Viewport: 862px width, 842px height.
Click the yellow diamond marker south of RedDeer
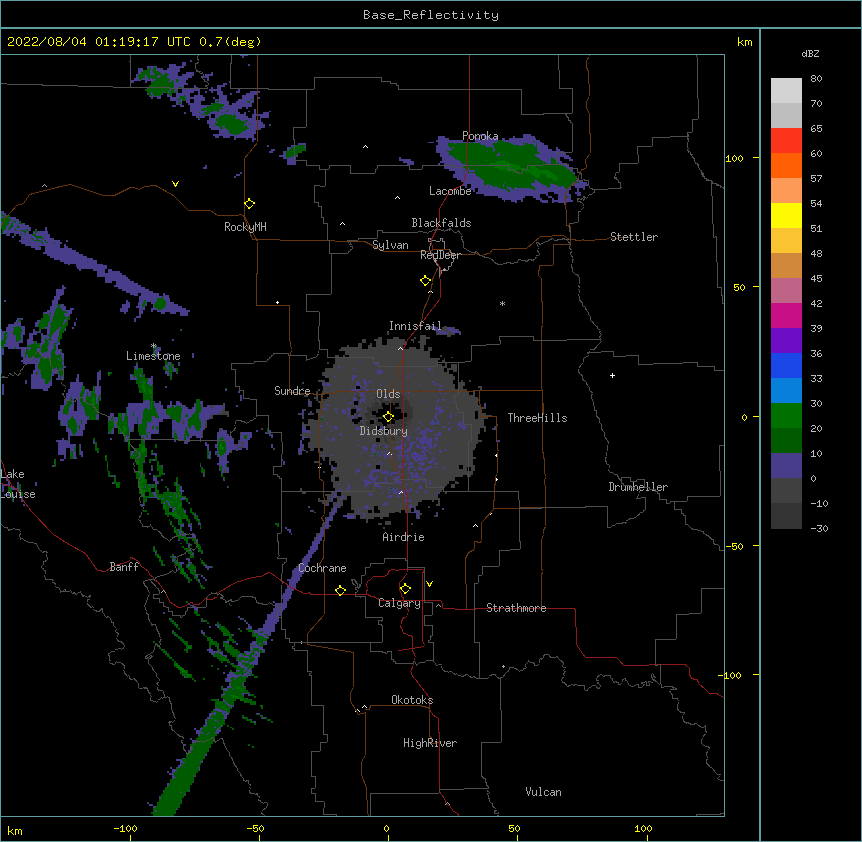[x=426, y=281]
